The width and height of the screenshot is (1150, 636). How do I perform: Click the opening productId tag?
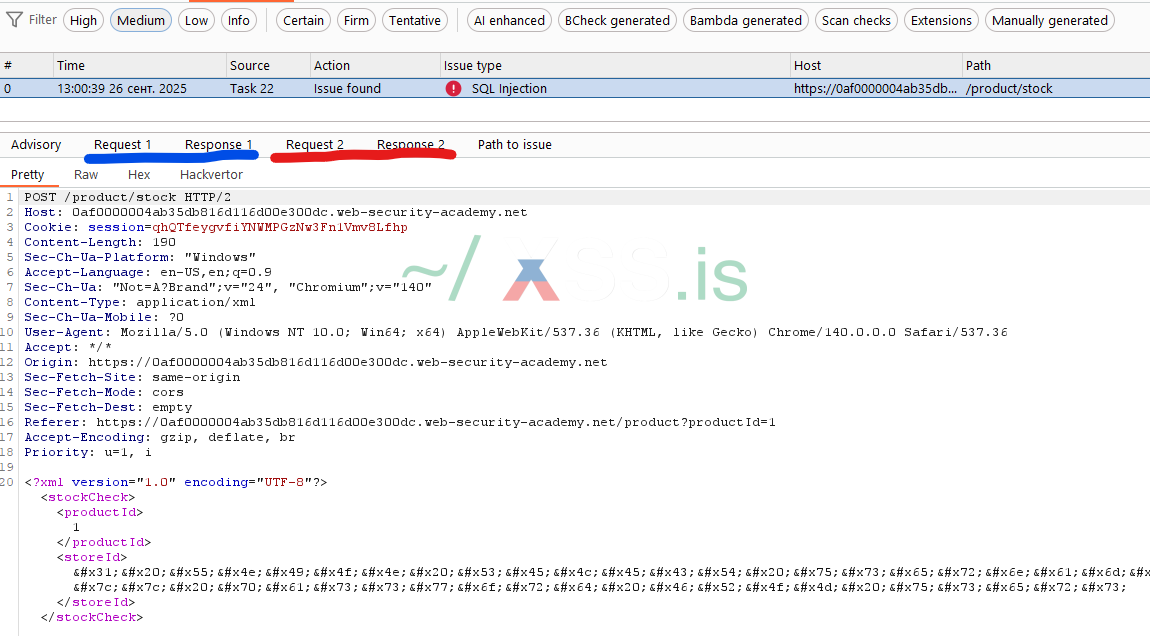tap(100, 513)
